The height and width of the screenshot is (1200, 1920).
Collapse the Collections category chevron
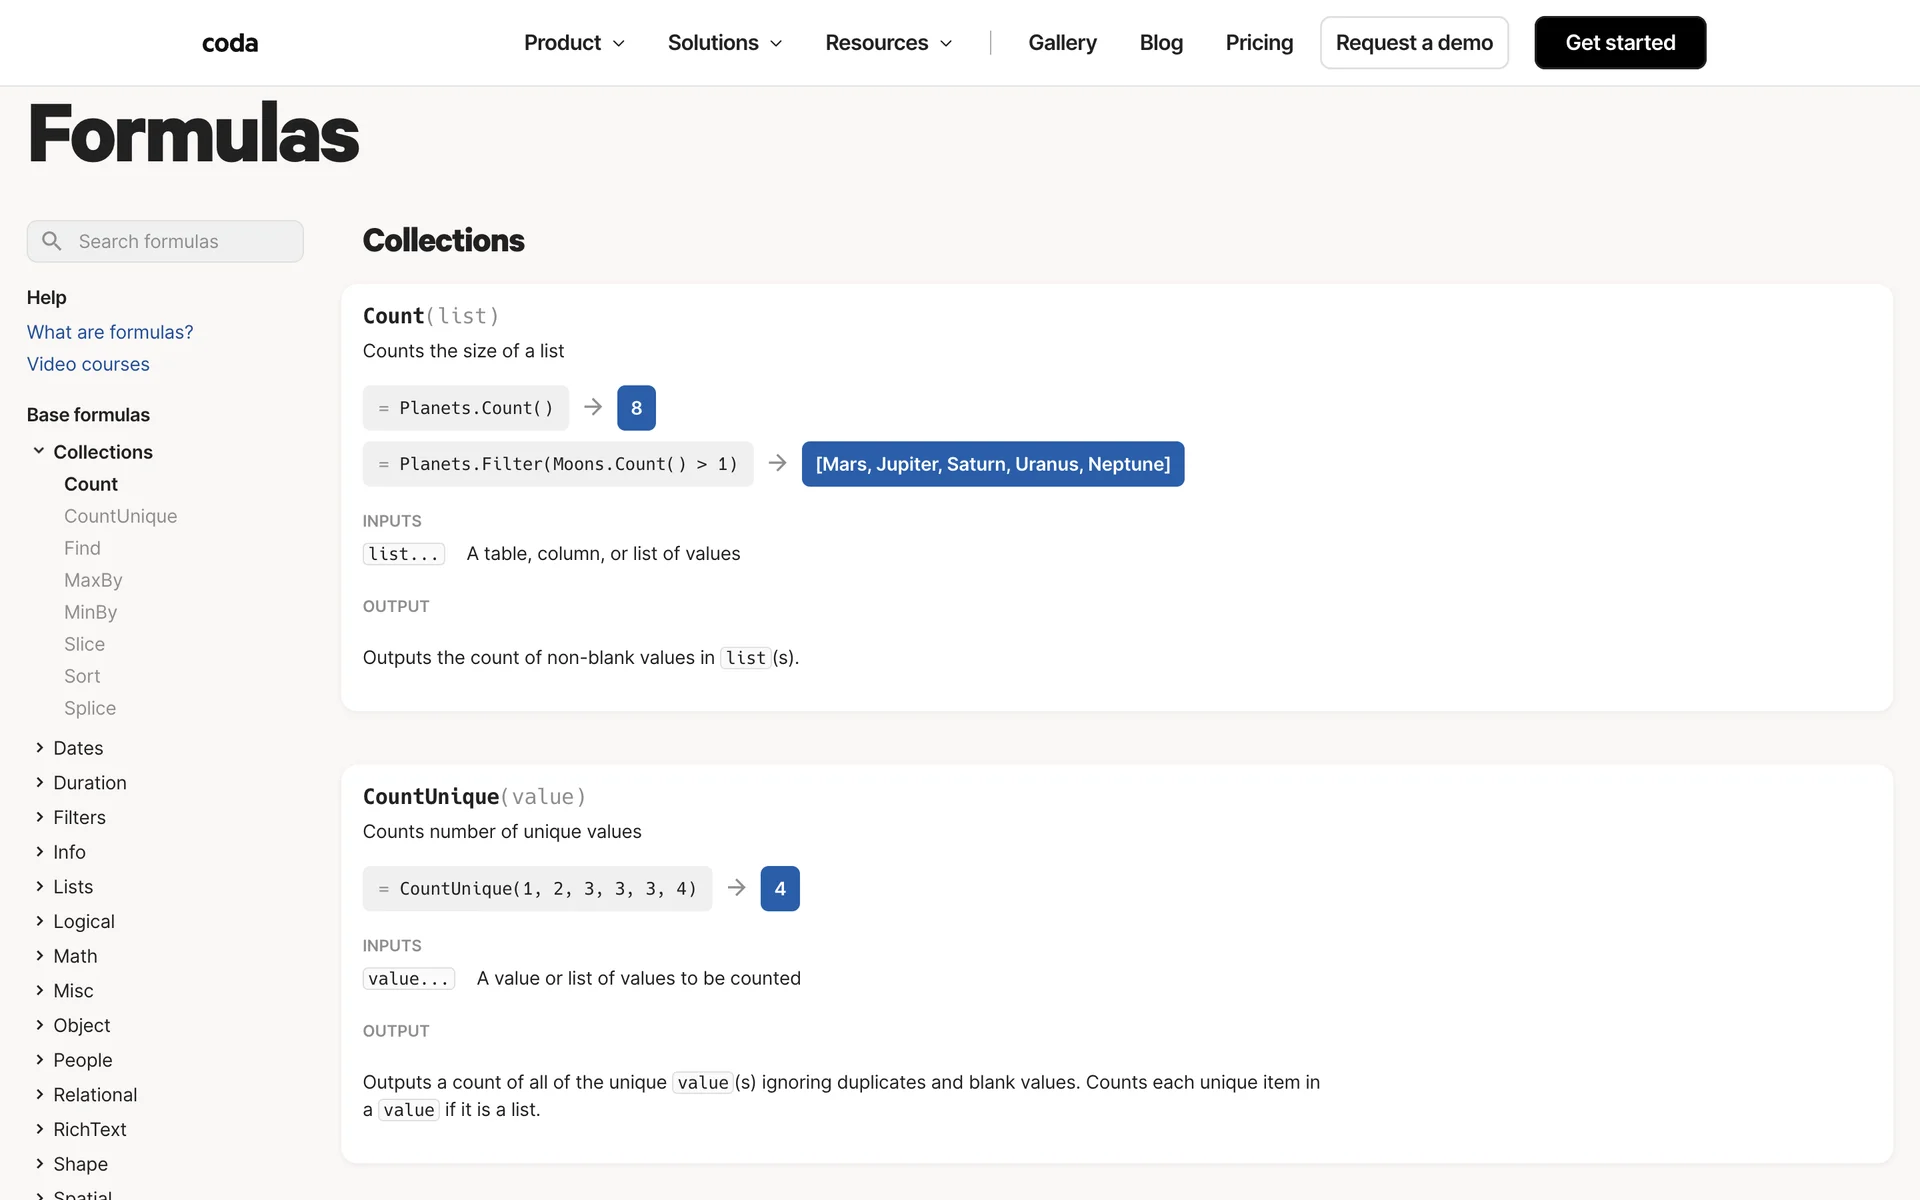click(39, 451)
